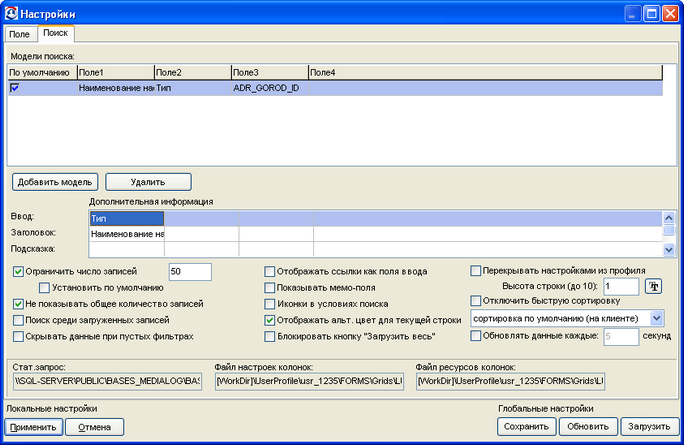The width and height of the screenshot is (684, 445).
Task: Click the font icon beside row height
Action: coord(653,287)
